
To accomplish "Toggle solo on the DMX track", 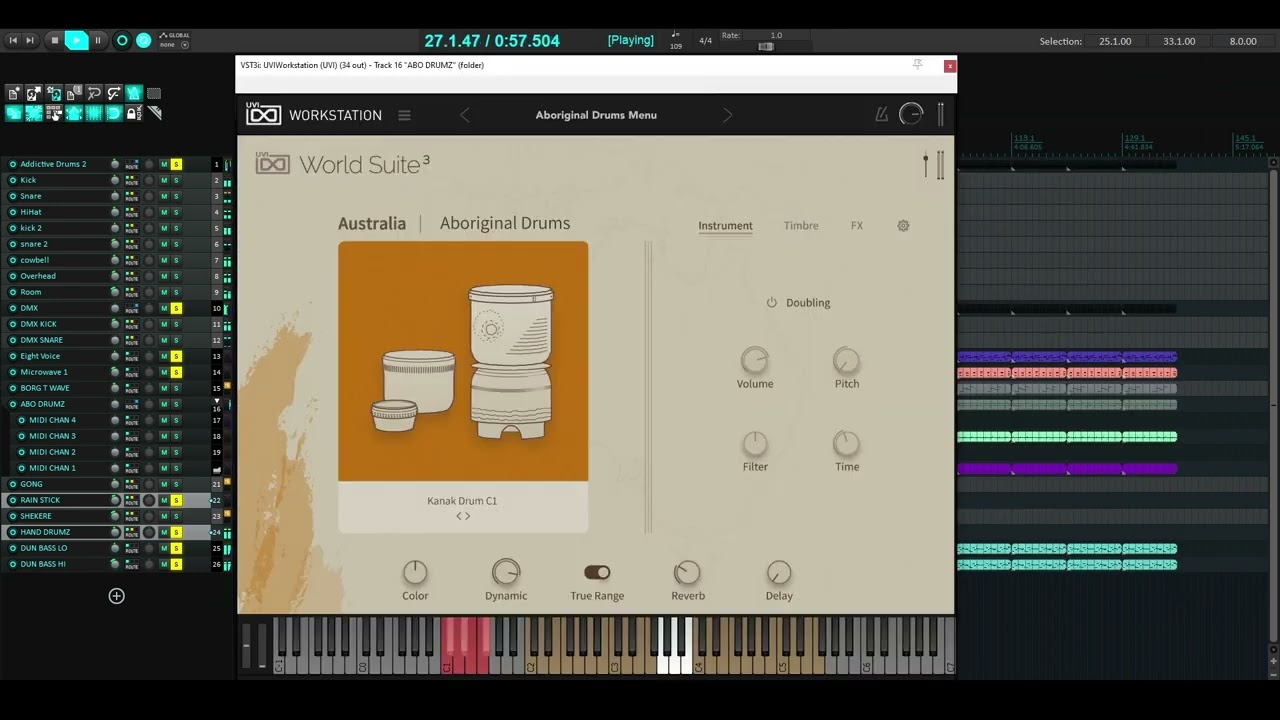I will (176, 308).
